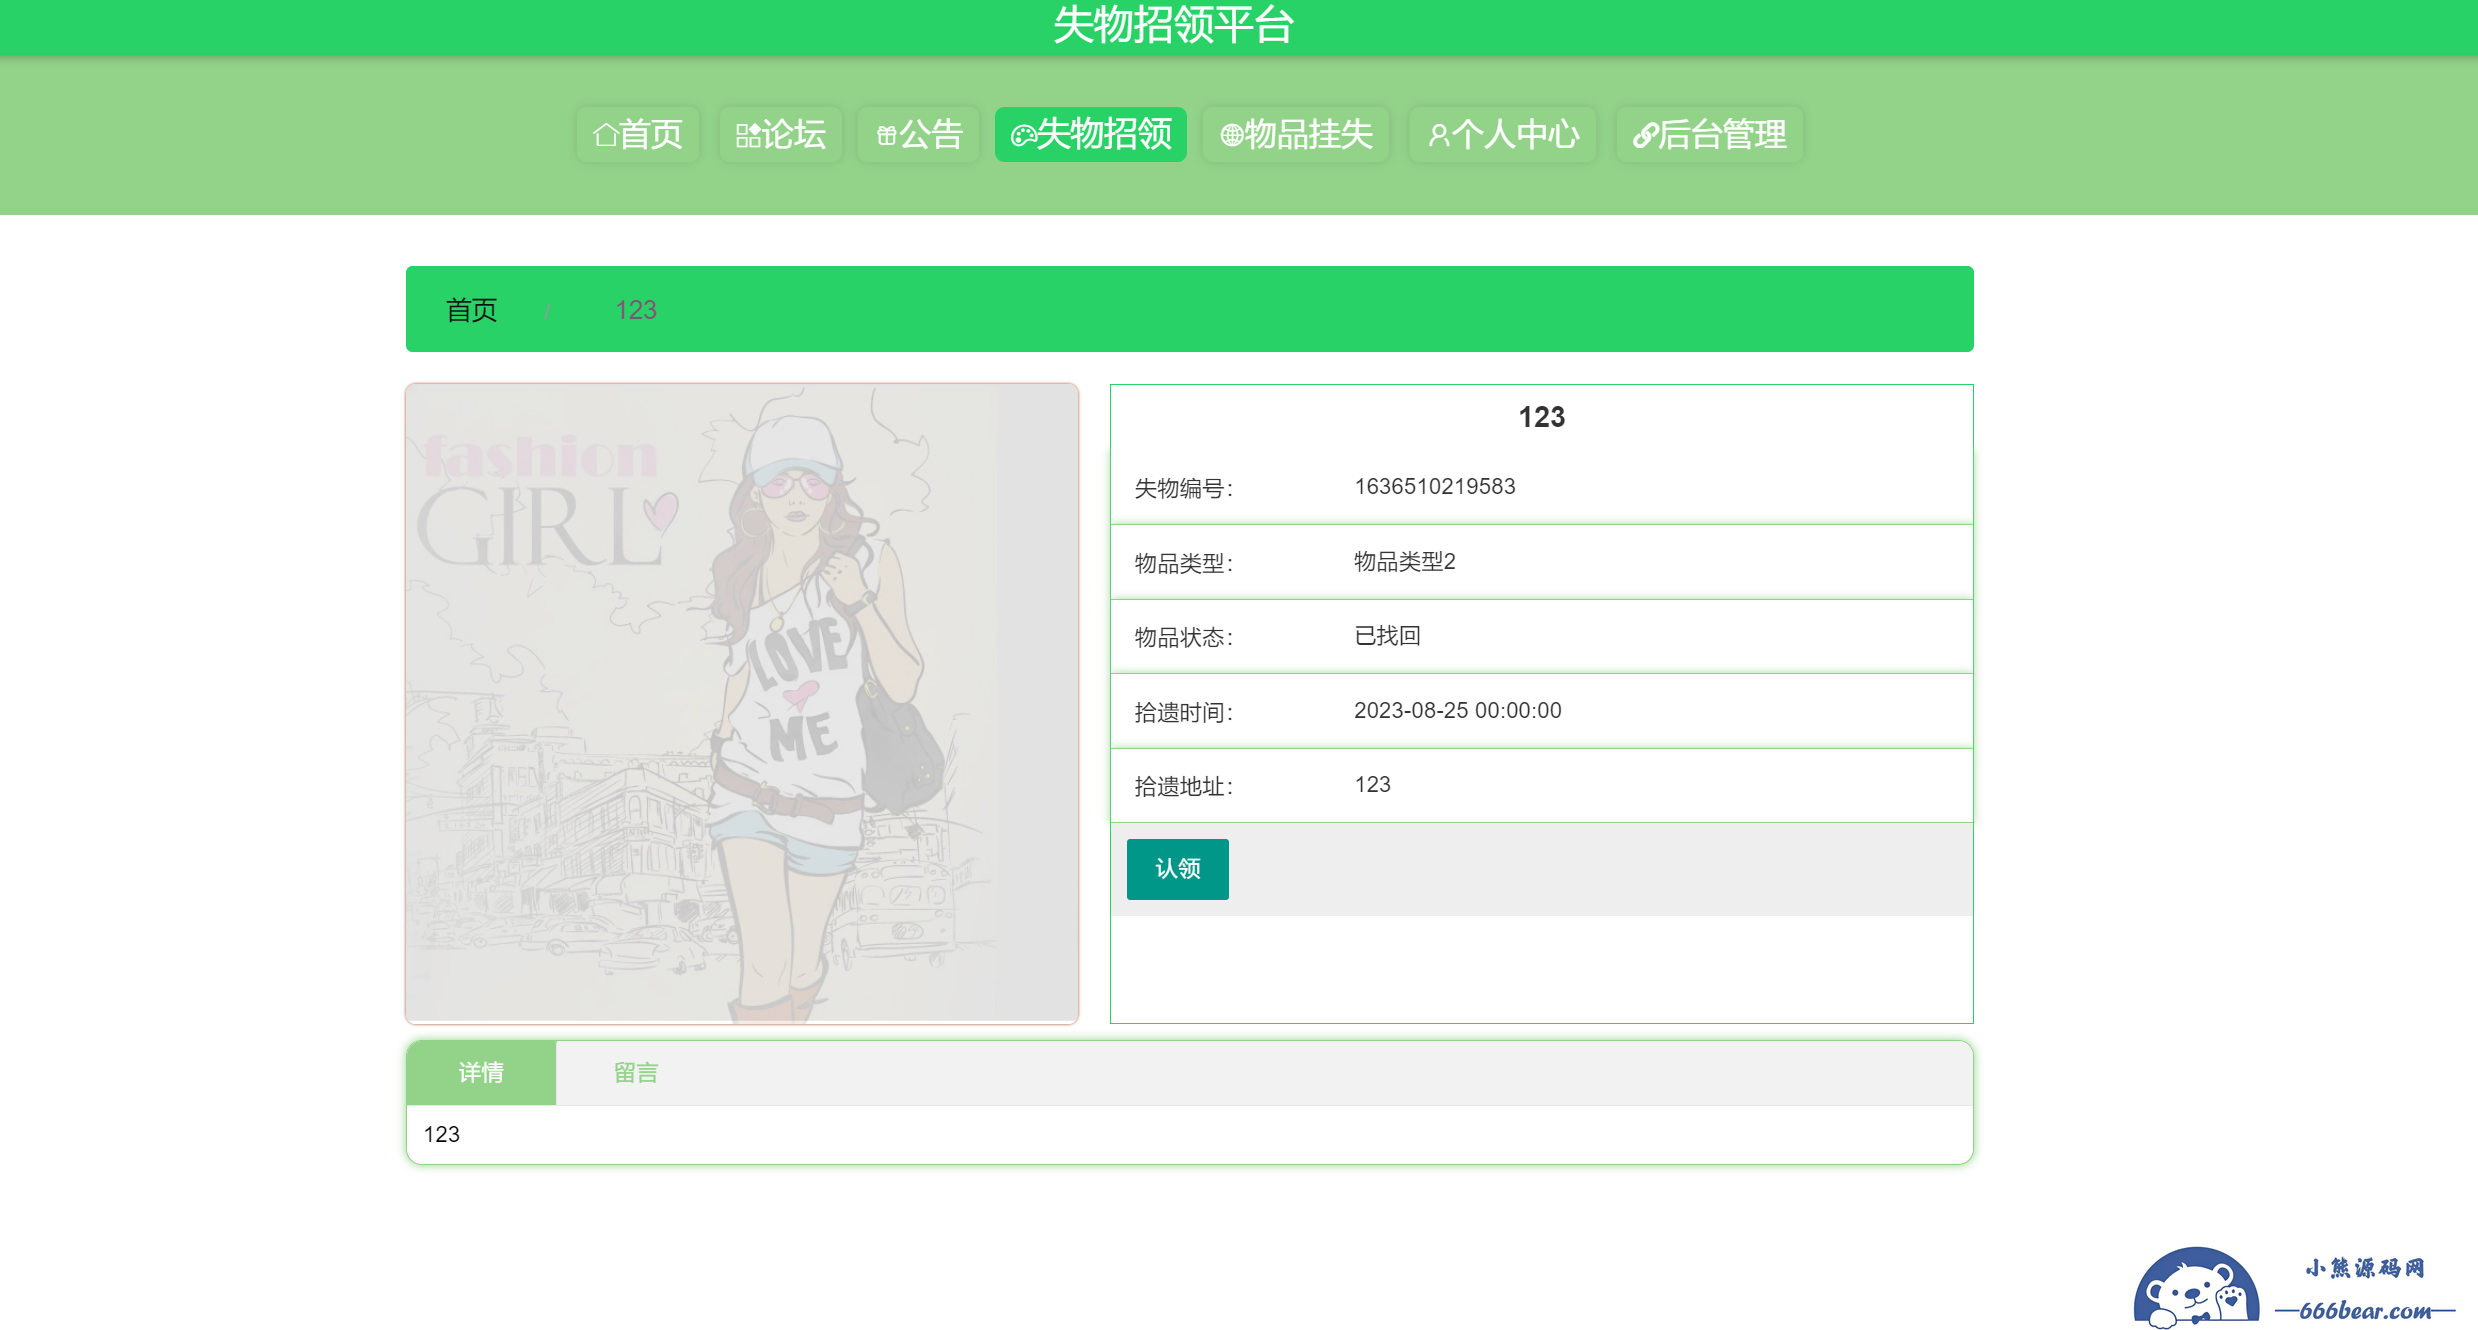The image size is (2478, 1330).
Task: Click the 123 breadcrumb item
Action: (636, 310)
